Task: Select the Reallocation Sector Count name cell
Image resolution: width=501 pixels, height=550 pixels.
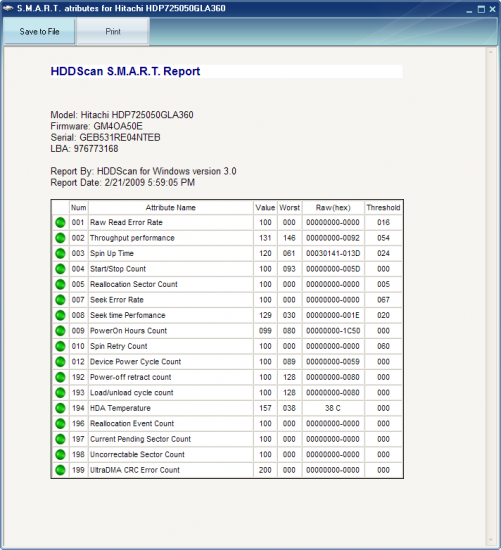Action: click(171, 284)
